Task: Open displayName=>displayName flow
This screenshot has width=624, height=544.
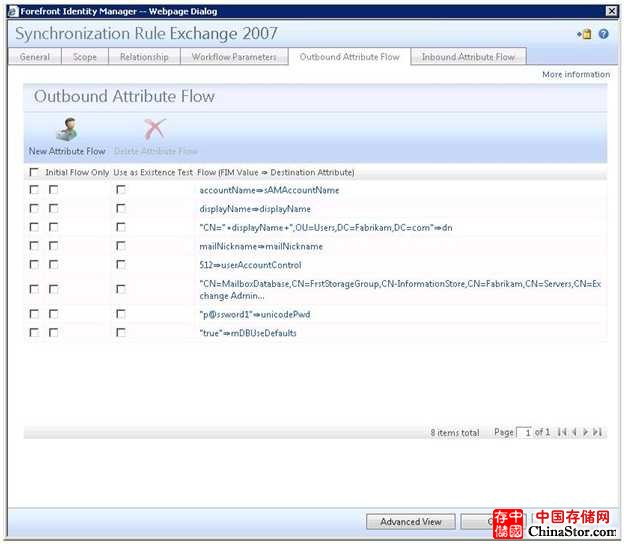Action: (x=255, y=209)
